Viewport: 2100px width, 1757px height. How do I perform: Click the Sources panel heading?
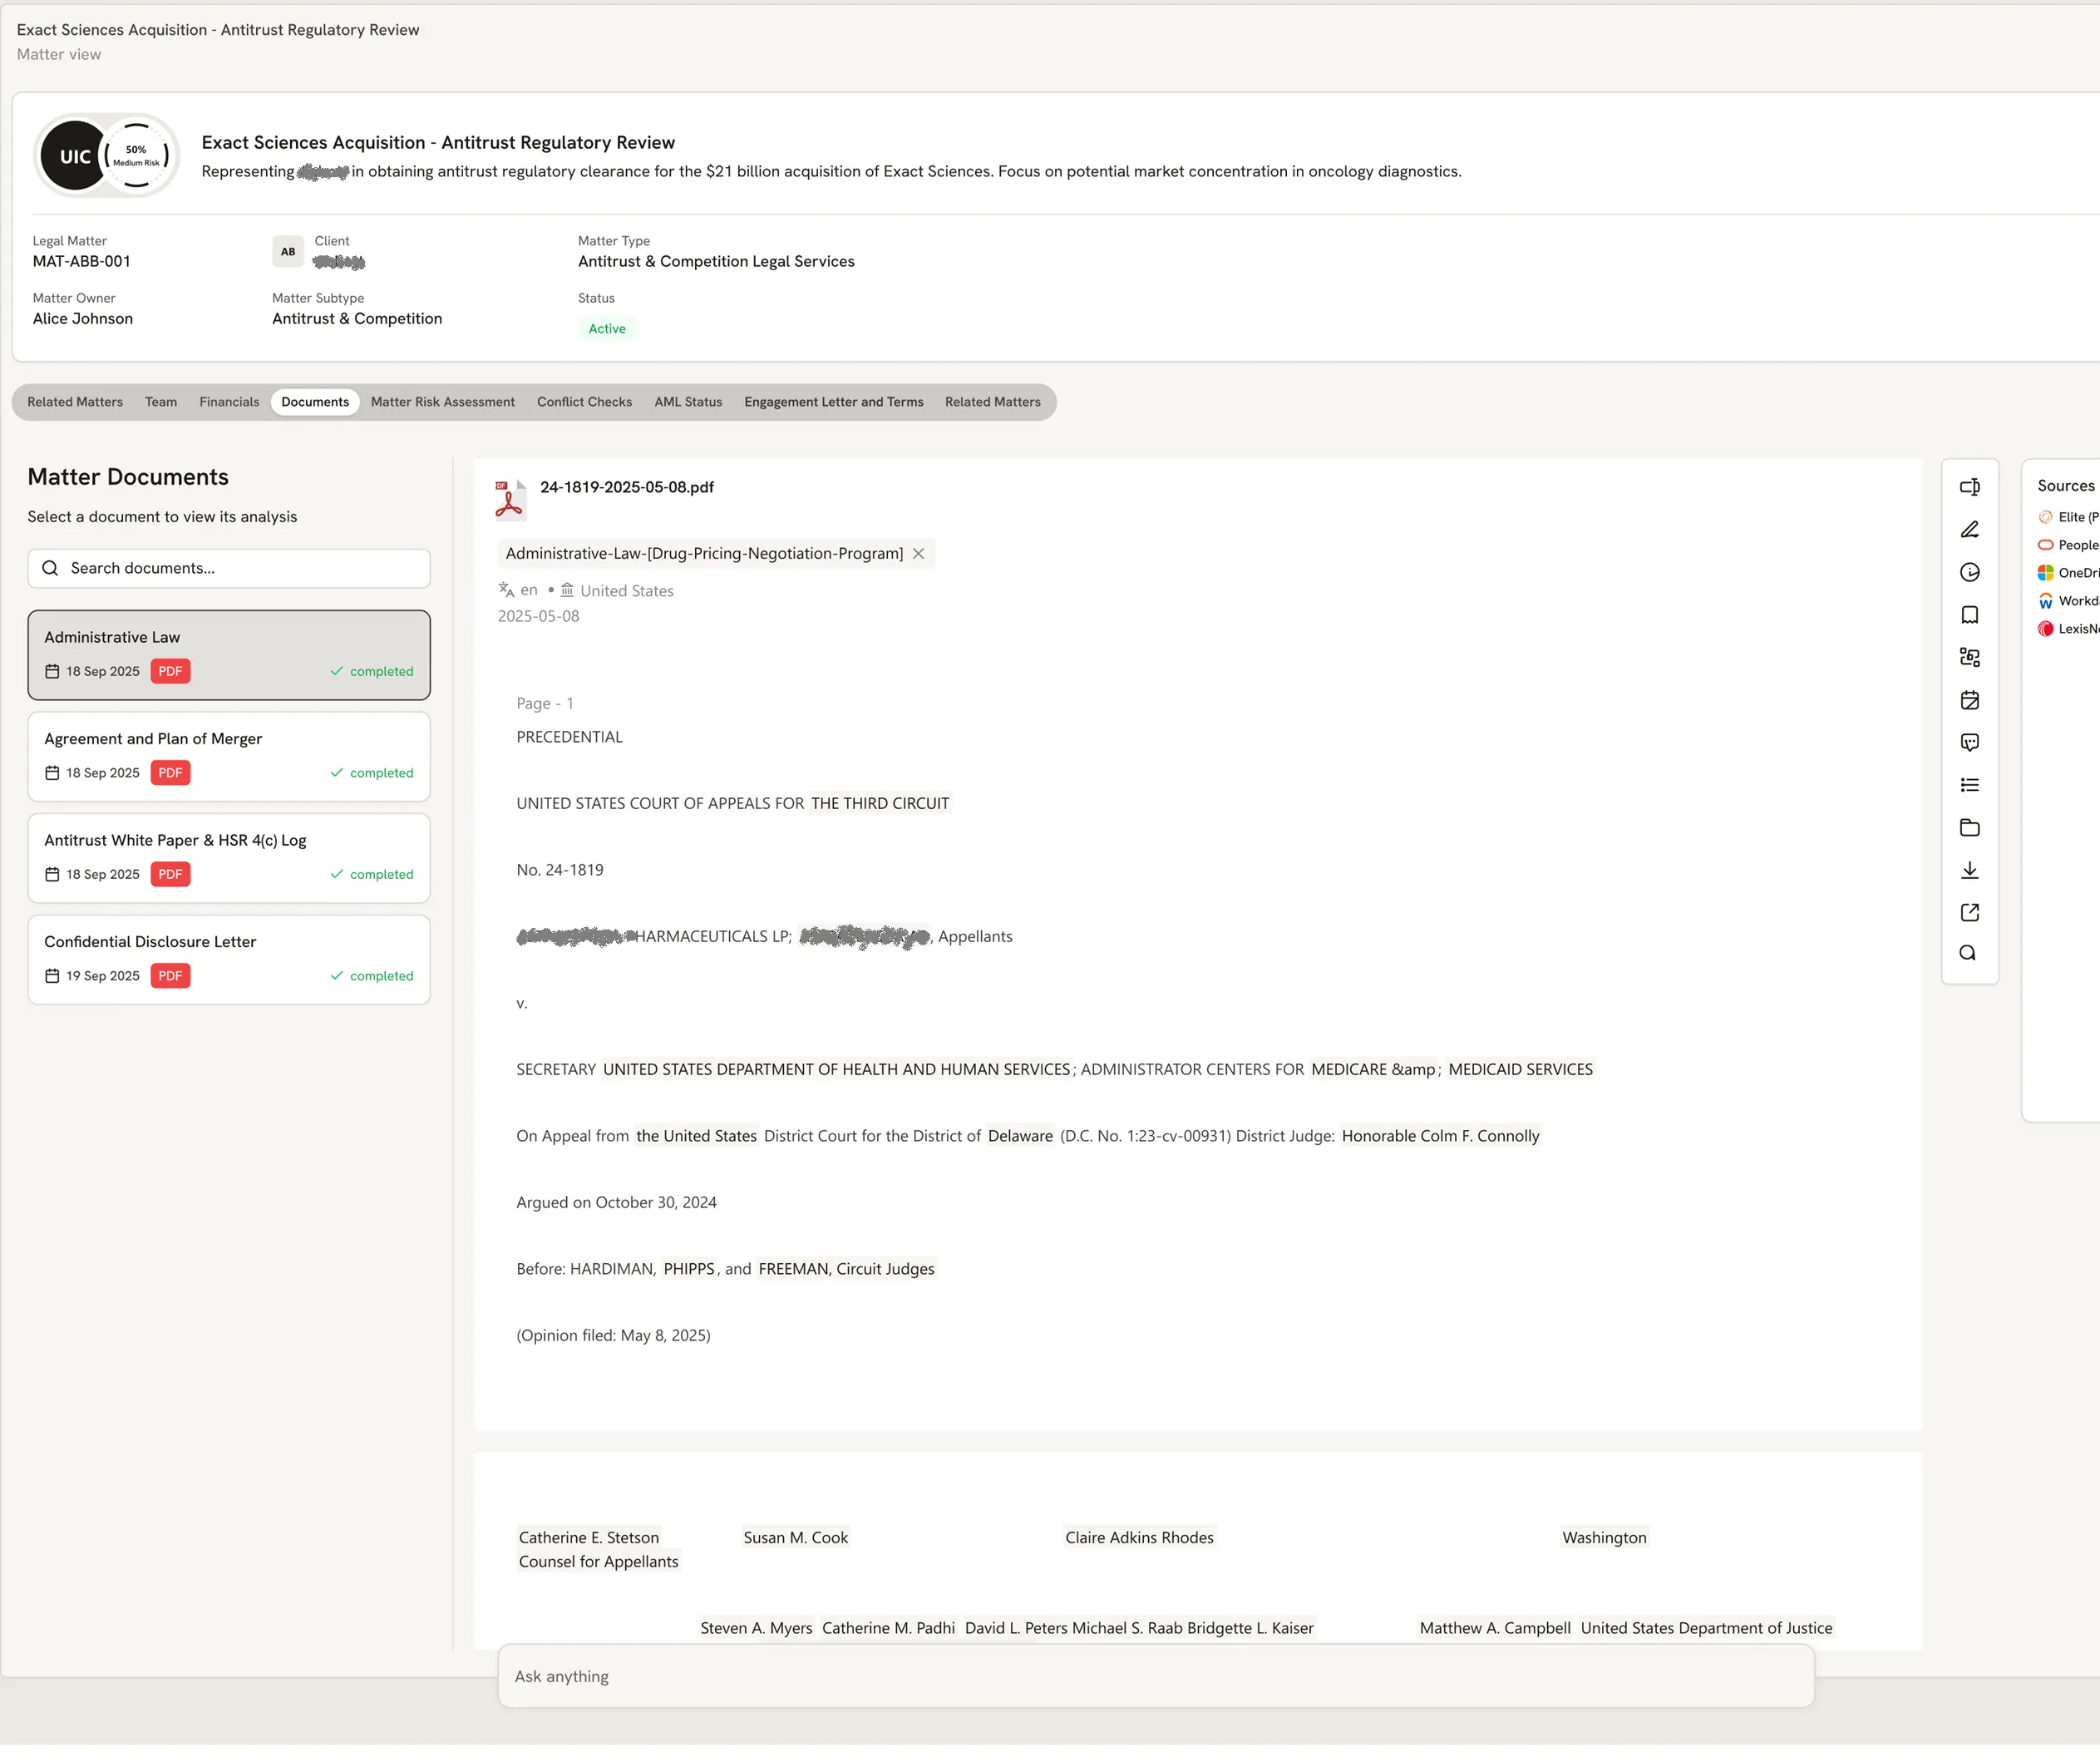(x=2065, y=486)
